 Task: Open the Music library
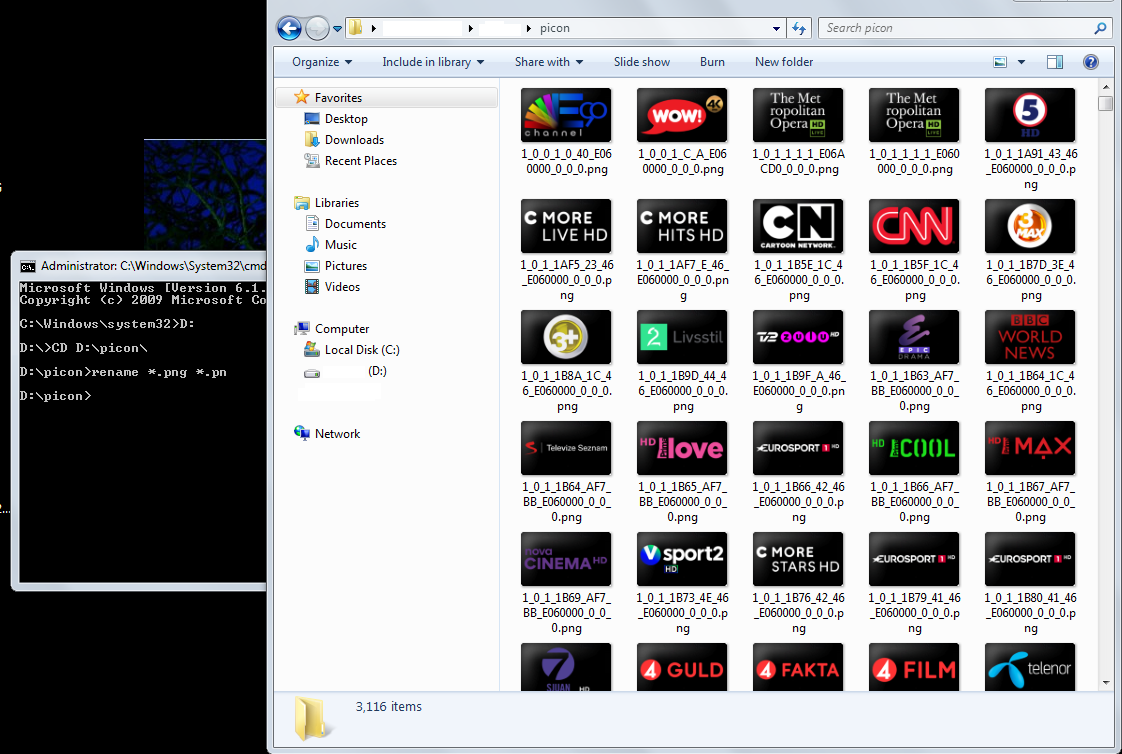(340, 245)
